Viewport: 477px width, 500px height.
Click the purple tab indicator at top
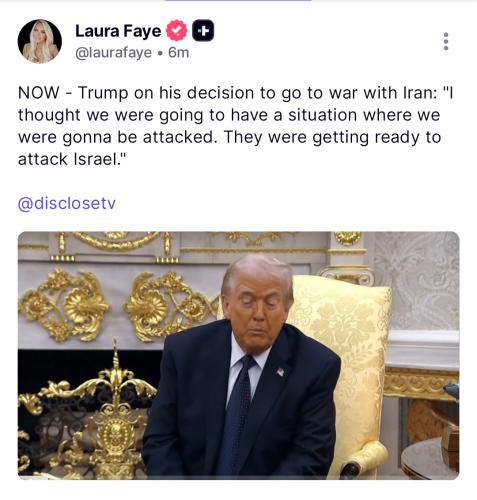pos(238,1)
